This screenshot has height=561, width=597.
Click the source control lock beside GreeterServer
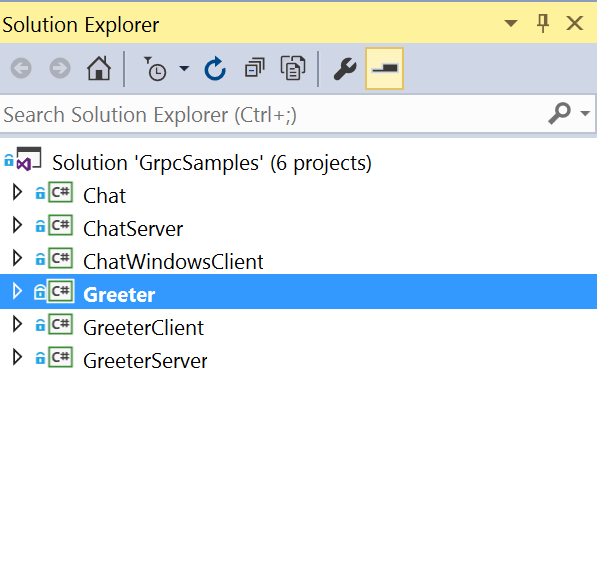[x=40, y=358]
